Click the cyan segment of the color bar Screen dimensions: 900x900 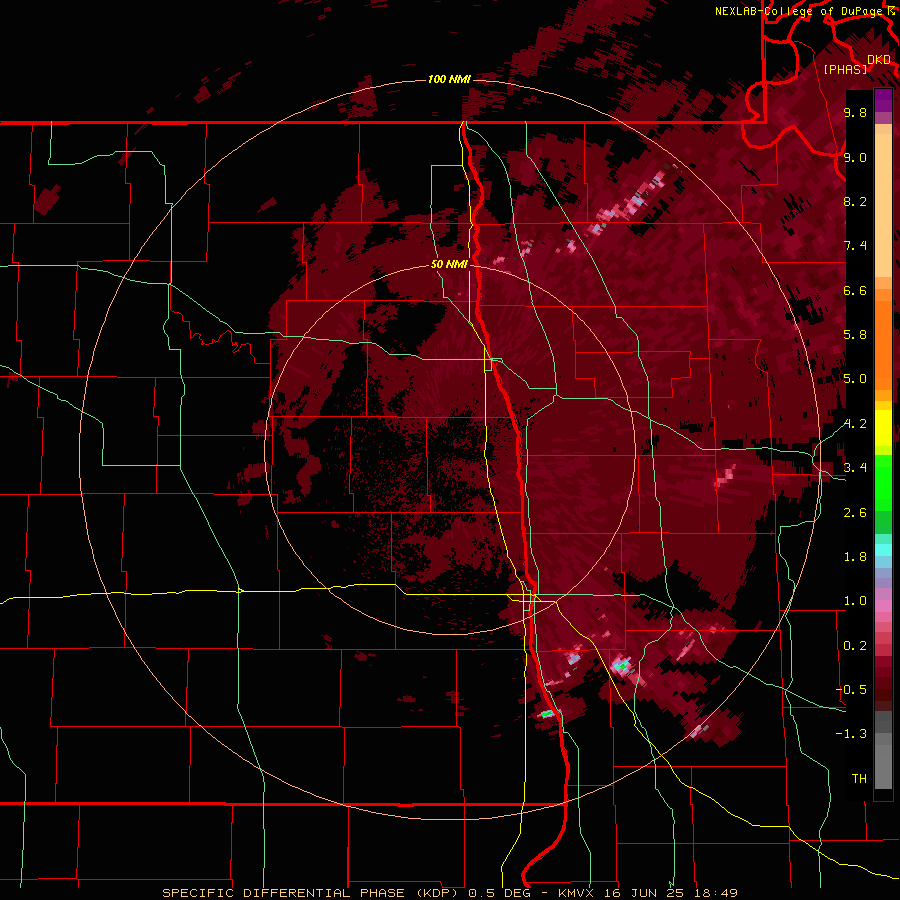click(x=883, y=549)
